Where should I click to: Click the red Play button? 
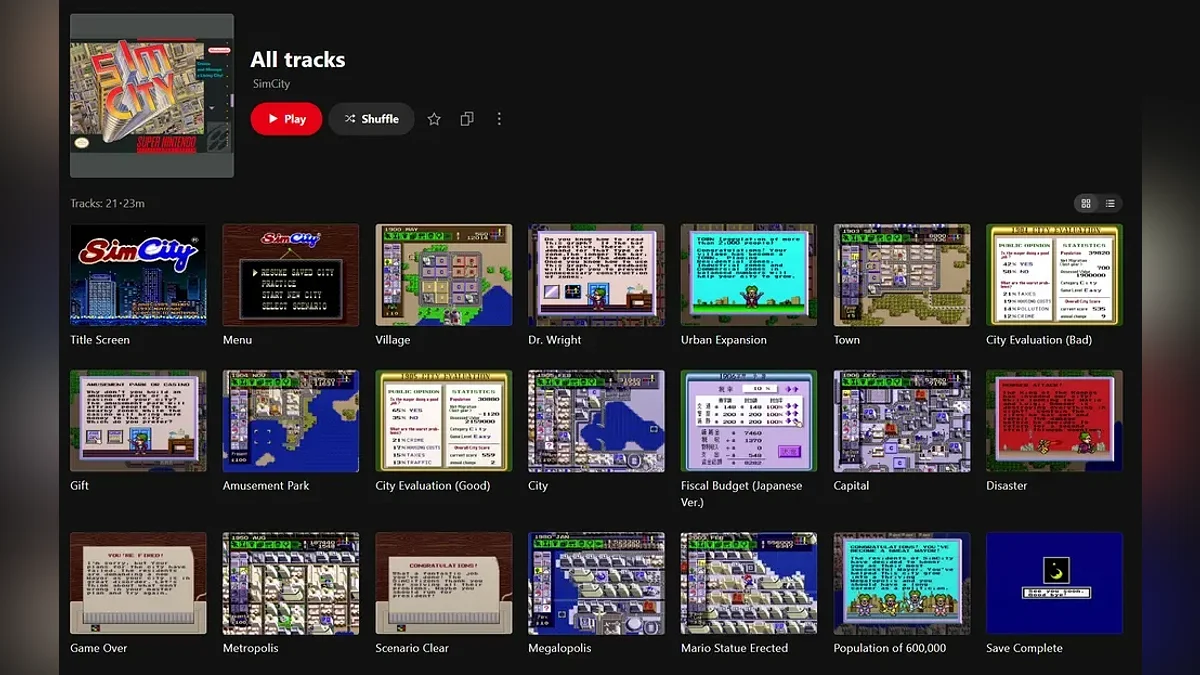tap(286, 119)
